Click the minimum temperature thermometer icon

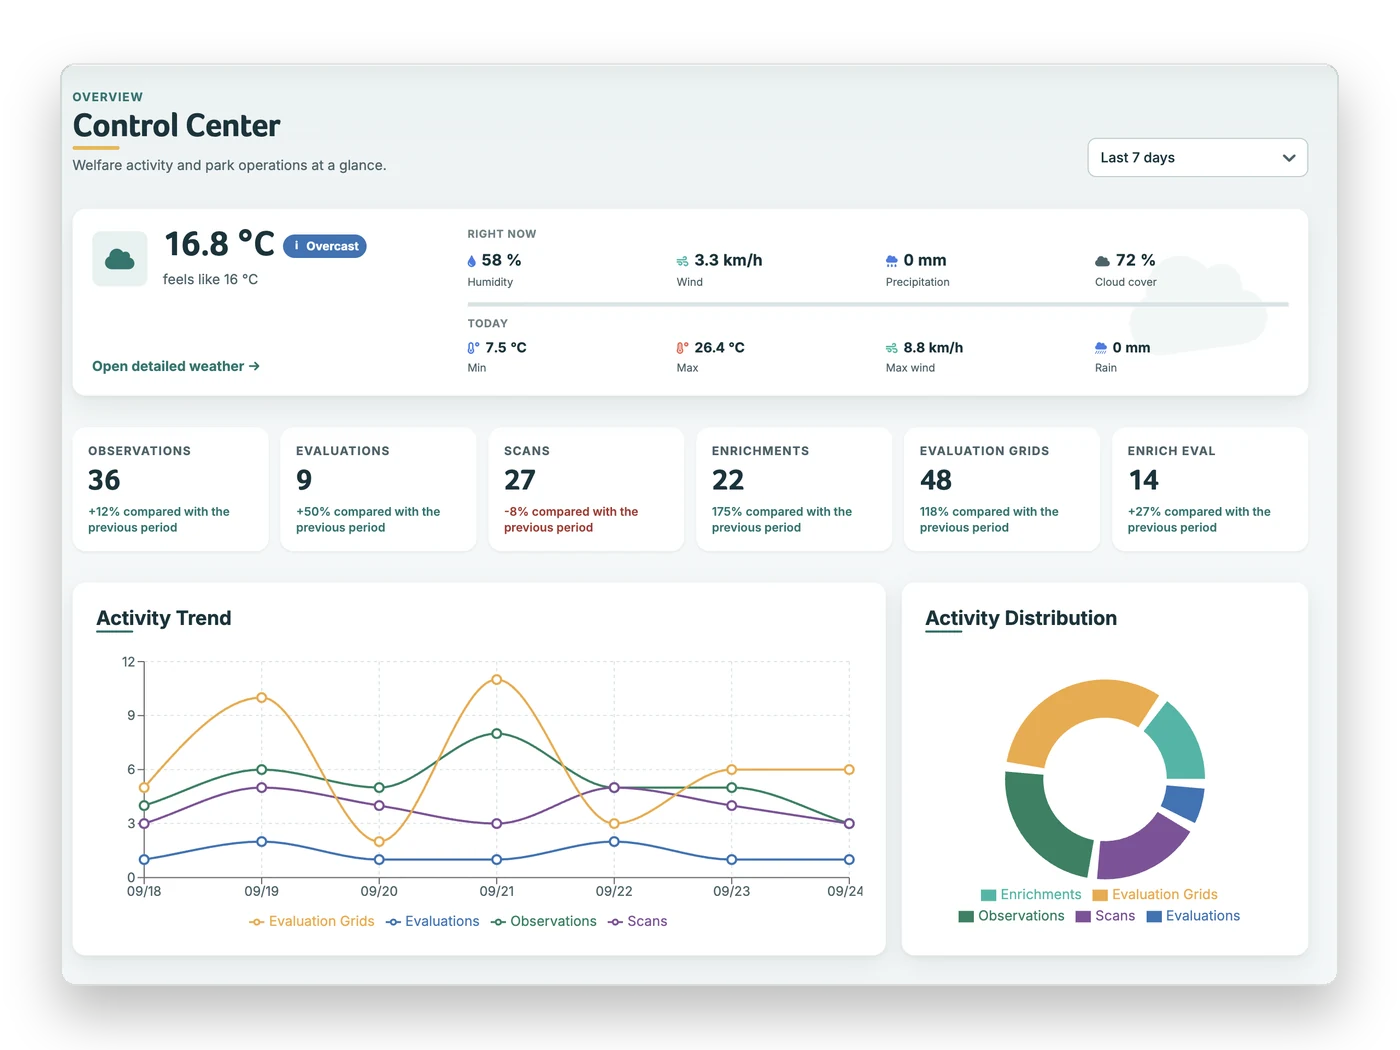[x=473, y=348]
